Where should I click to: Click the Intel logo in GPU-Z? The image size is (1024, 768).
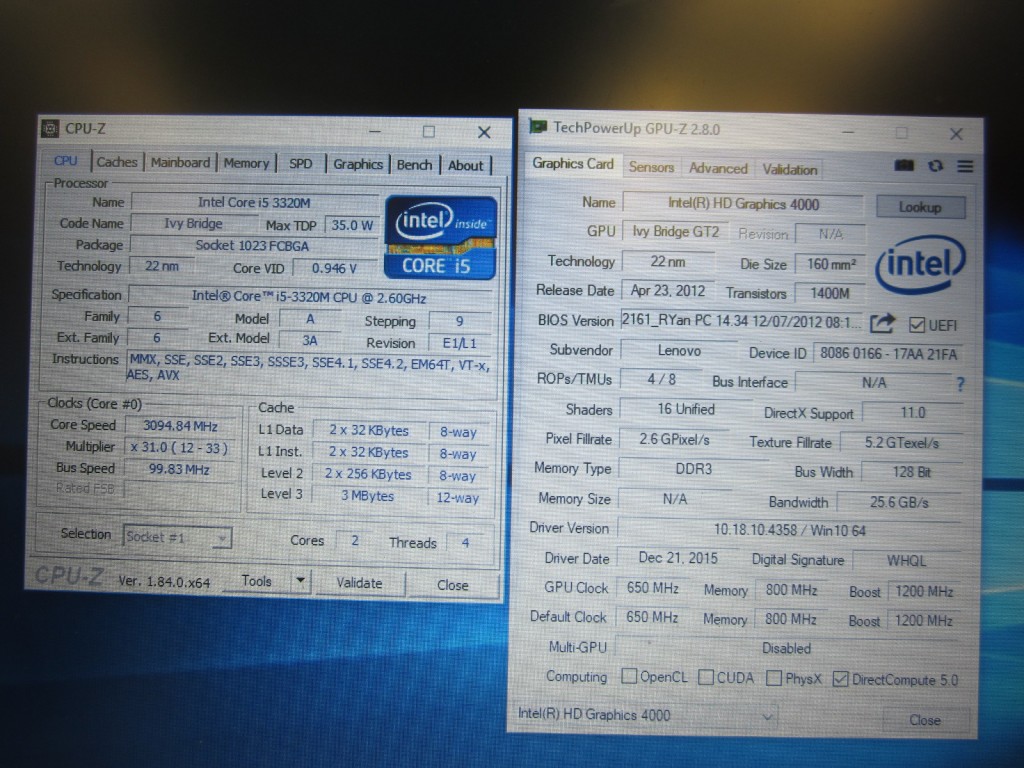tap(920, 264)
